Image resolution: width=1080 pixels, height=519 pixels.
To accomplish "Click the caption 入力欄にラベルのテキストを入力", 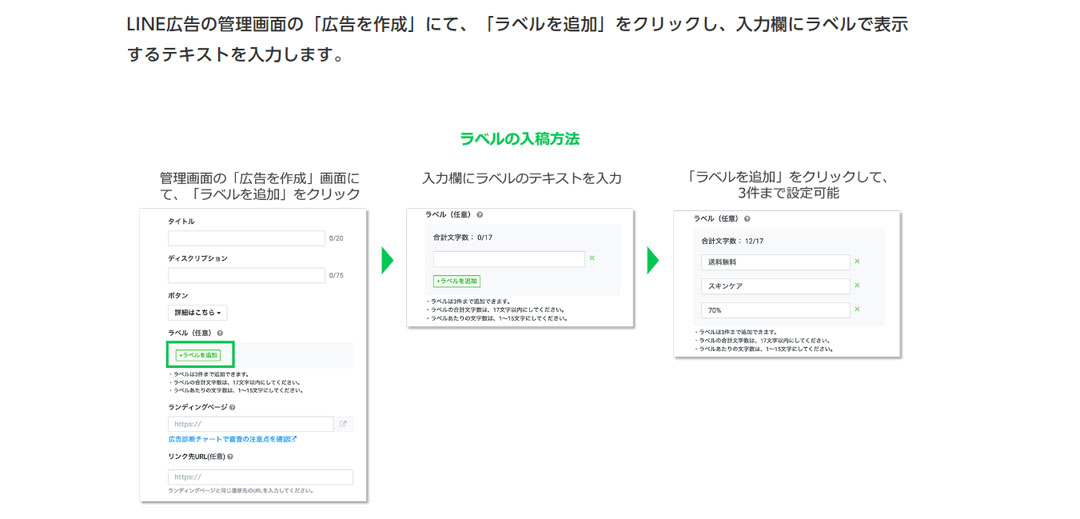I will (x=521, y=178).
